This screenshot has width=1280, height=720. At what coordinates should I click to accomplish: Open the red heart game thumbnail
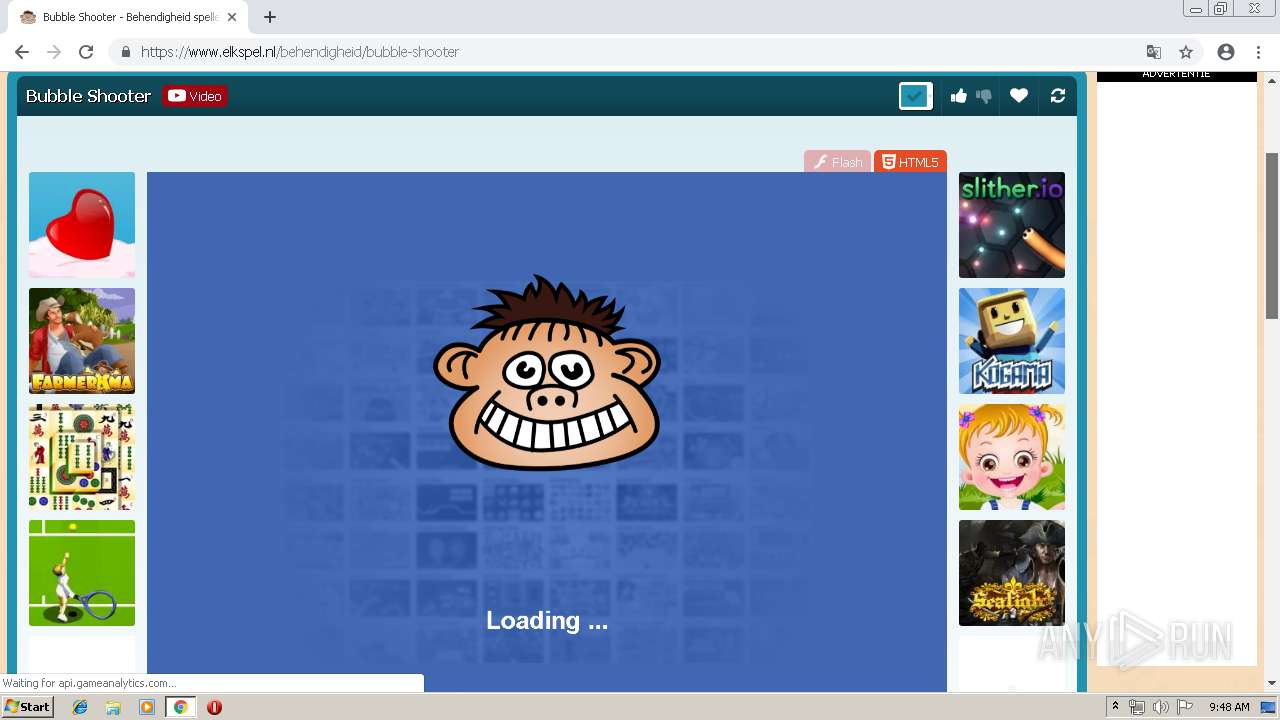pos(82,225)
